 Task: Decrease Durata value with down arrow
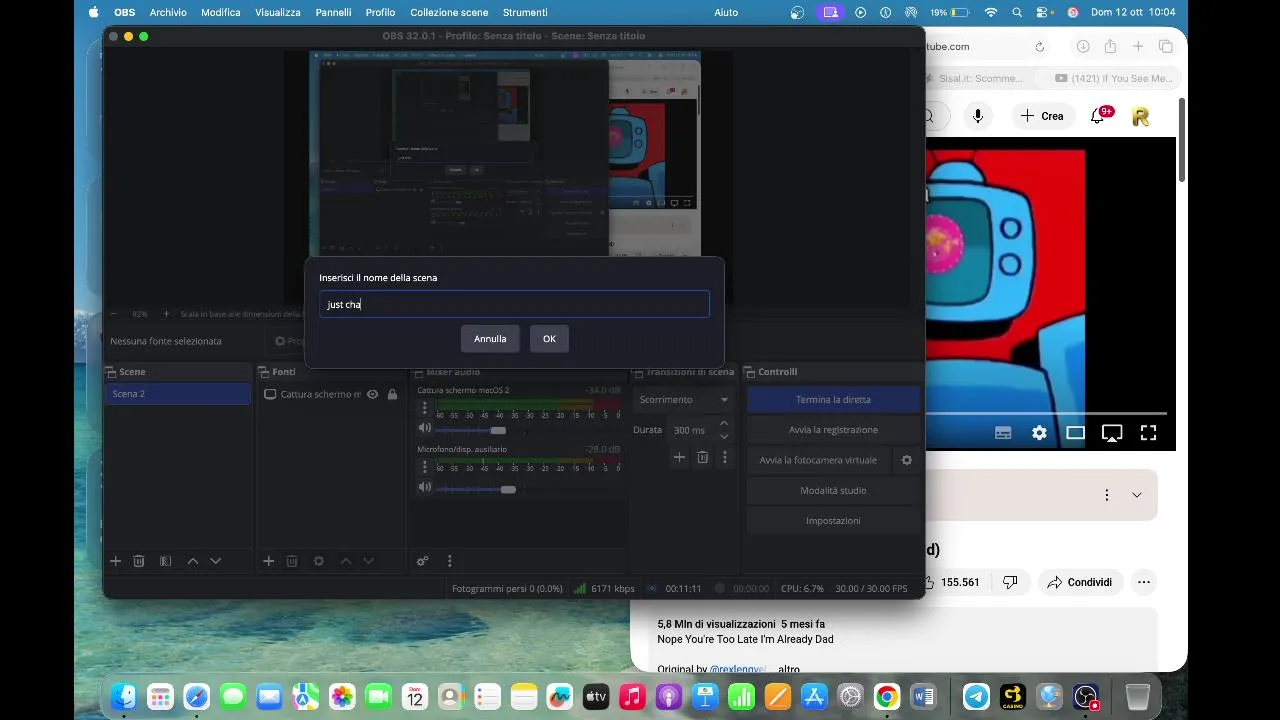click(724, 436)
